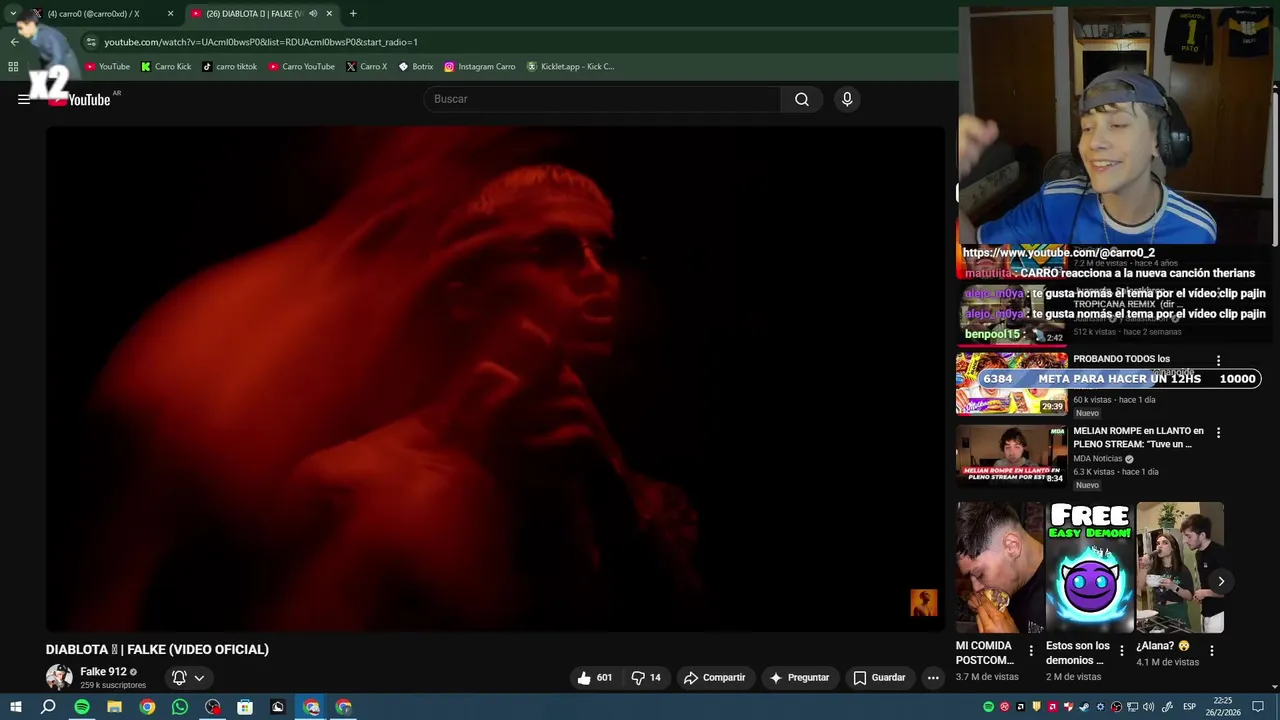Image resolution: width=1280 pixels, height=720 pixels.
Task: Expand subscription options chevron next to bell
Action: click(x=199, y=677)
